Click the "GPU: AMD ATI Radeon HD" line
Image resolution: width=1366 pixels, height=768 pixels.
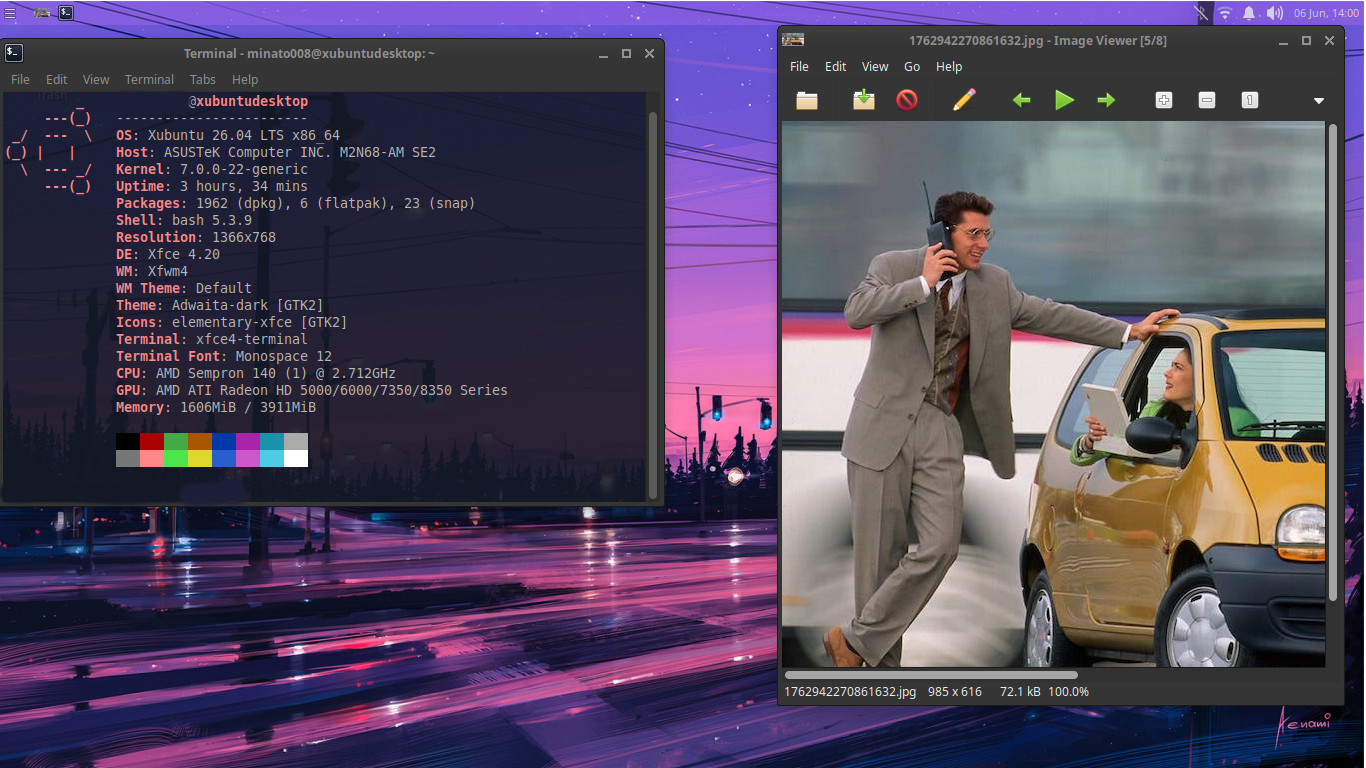[312, 390]
